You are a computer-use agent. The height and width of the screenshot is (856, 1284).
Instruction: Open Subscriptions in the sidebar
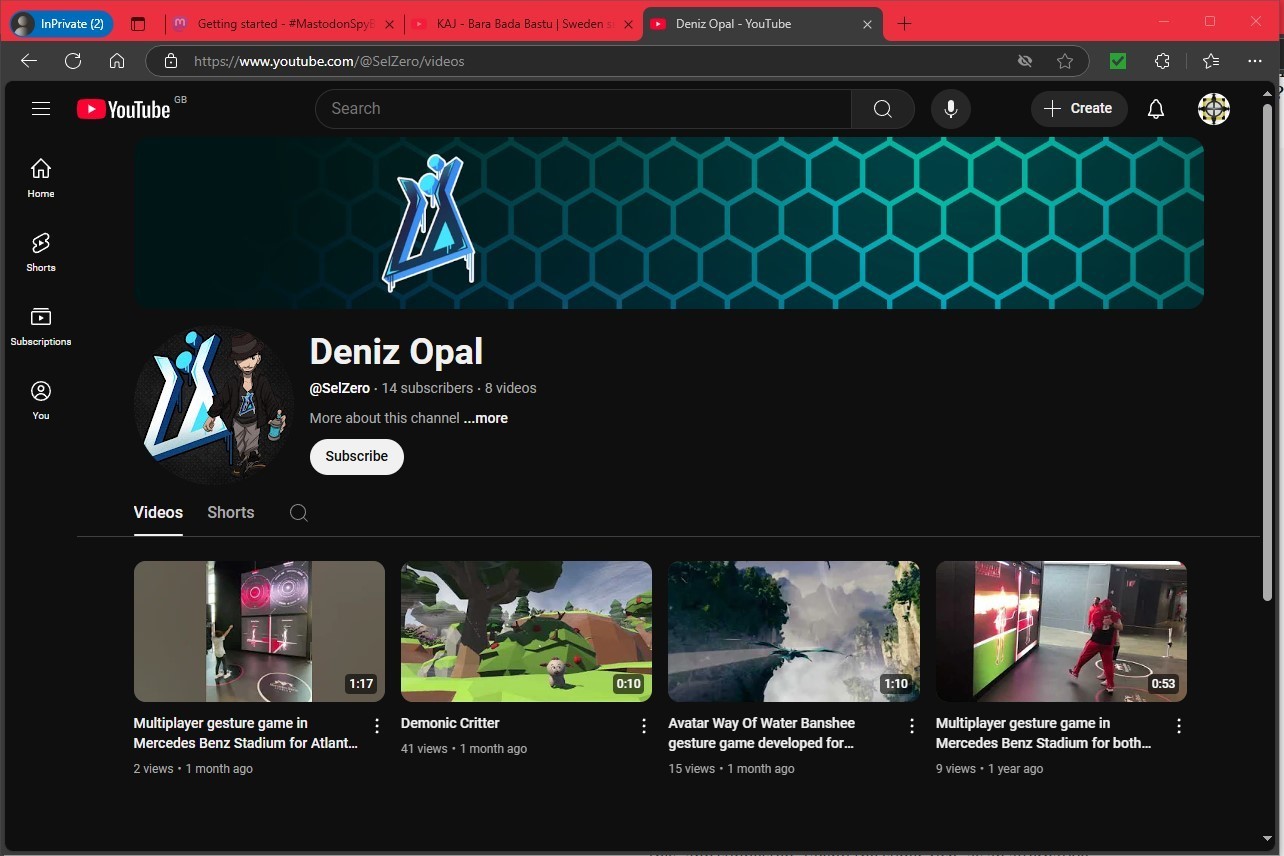(41, 326)
